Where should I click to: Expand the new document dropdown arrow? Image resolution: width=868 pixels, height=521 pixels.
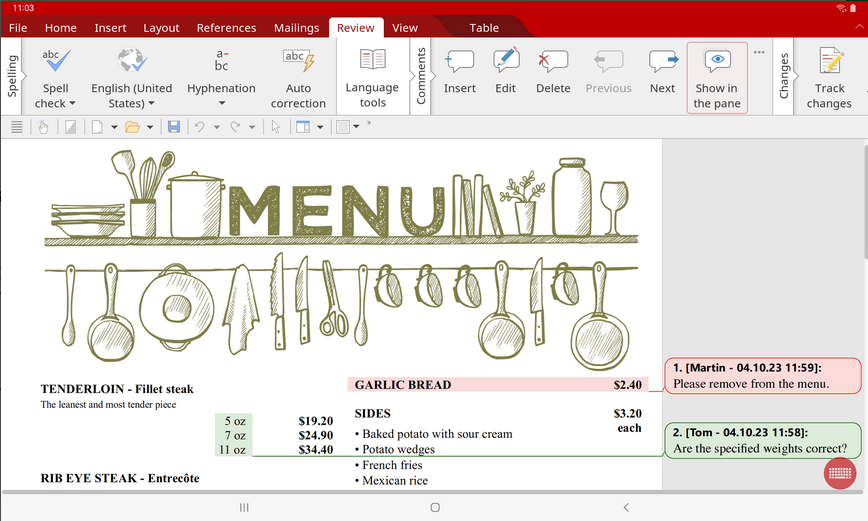click(x=114, y=127)
